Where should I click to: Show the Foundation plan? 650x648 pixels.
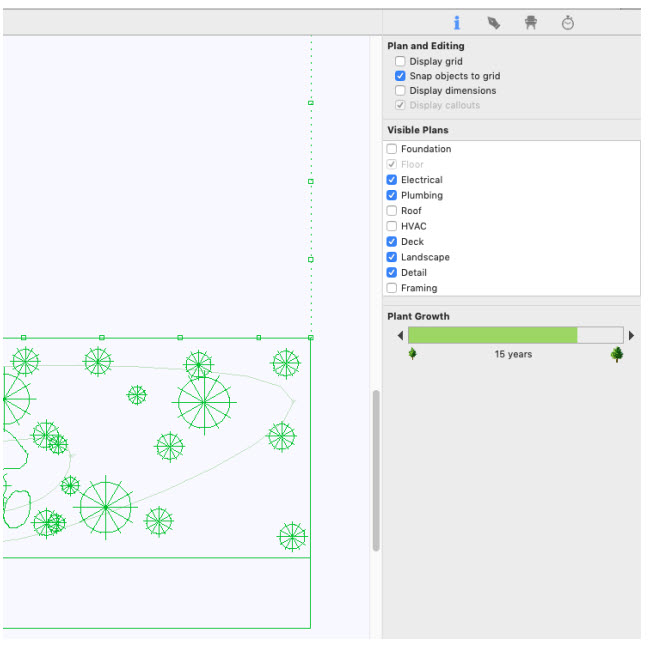(392, 149)
